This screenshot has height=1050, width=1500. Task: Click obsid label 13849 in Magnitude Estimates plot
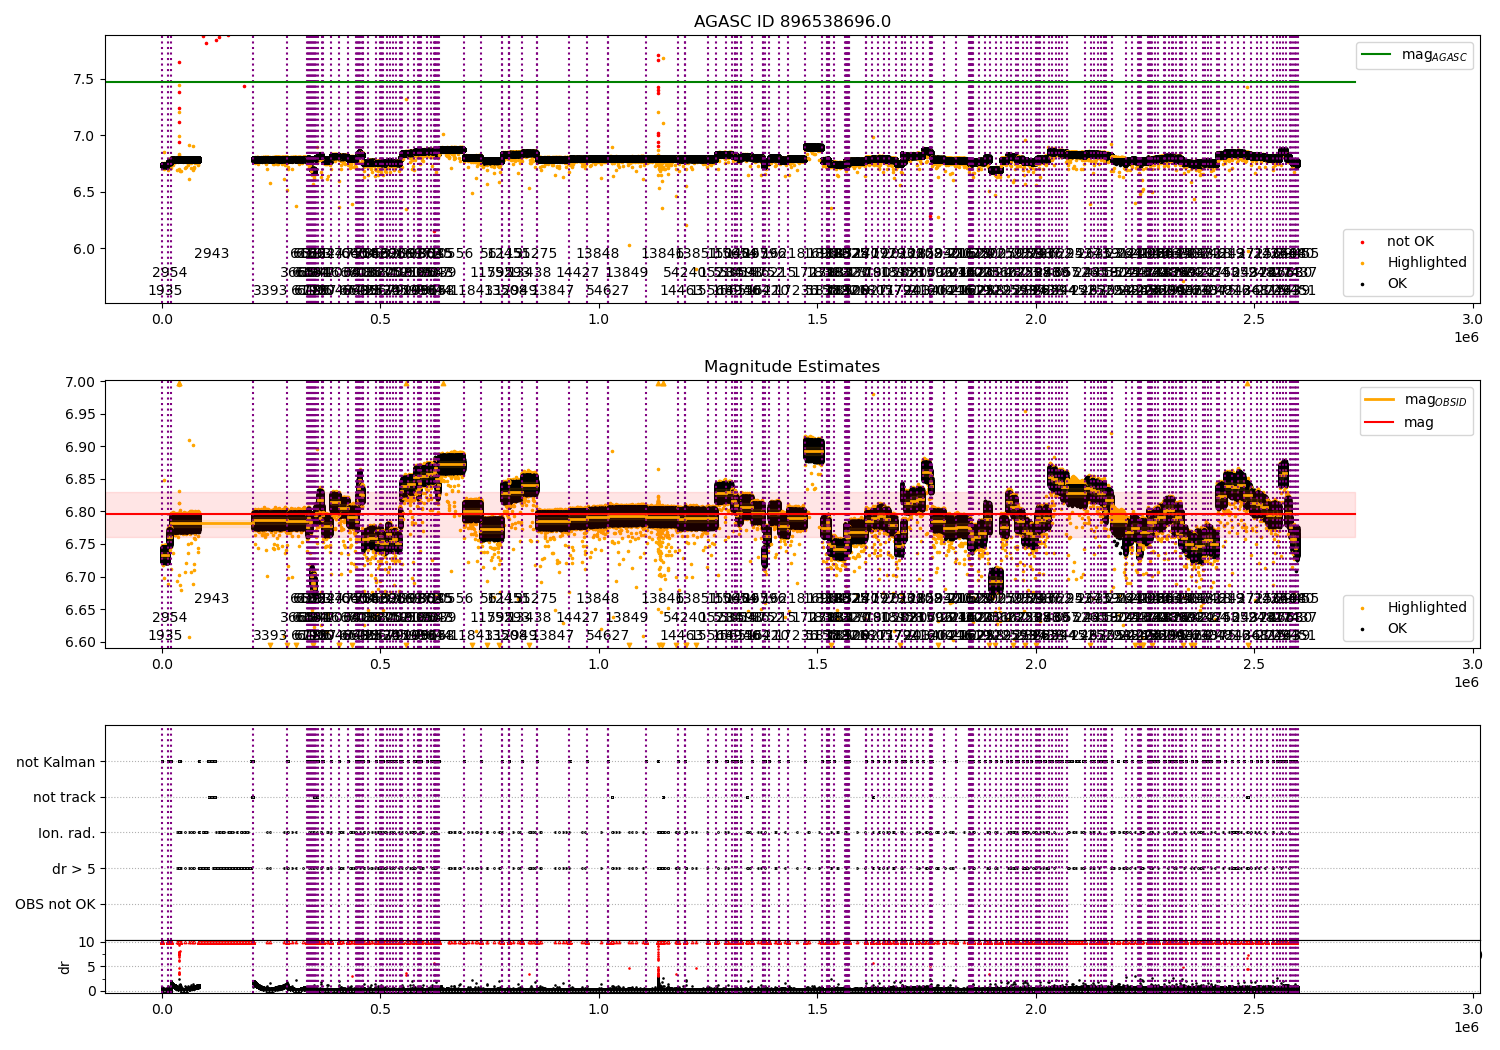coord(627,618)
